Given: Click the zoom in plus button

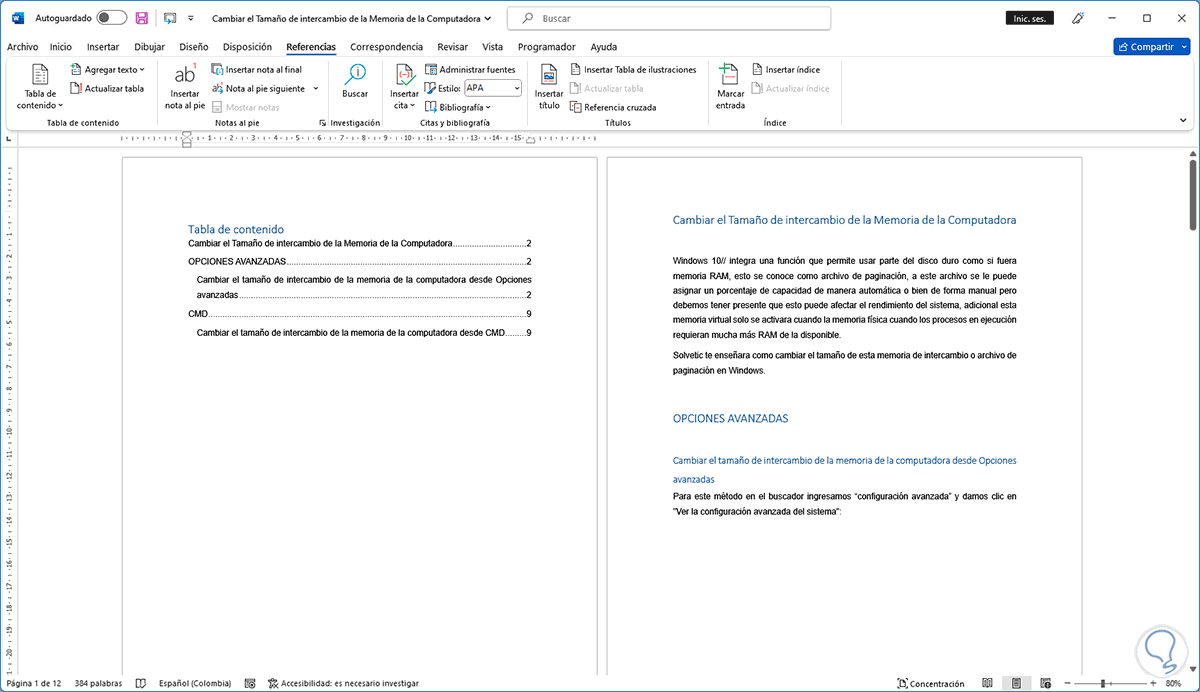Looking at the screenshot, I should coord(1154,683).
